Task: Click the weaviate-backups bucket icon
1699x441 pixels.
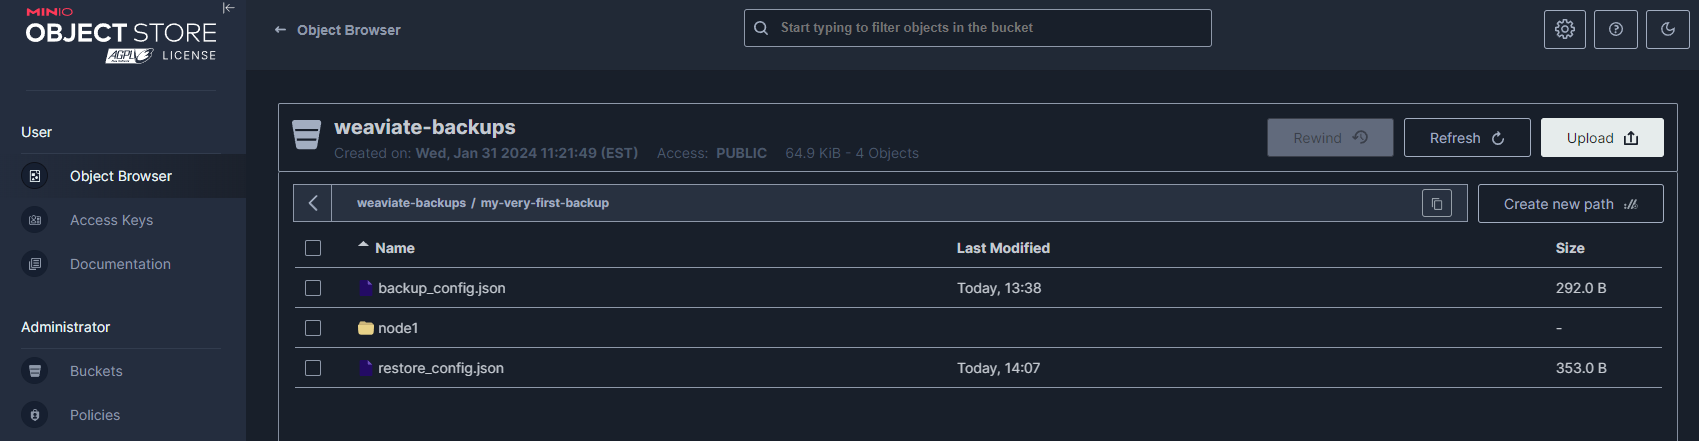Action: (306, 134)
